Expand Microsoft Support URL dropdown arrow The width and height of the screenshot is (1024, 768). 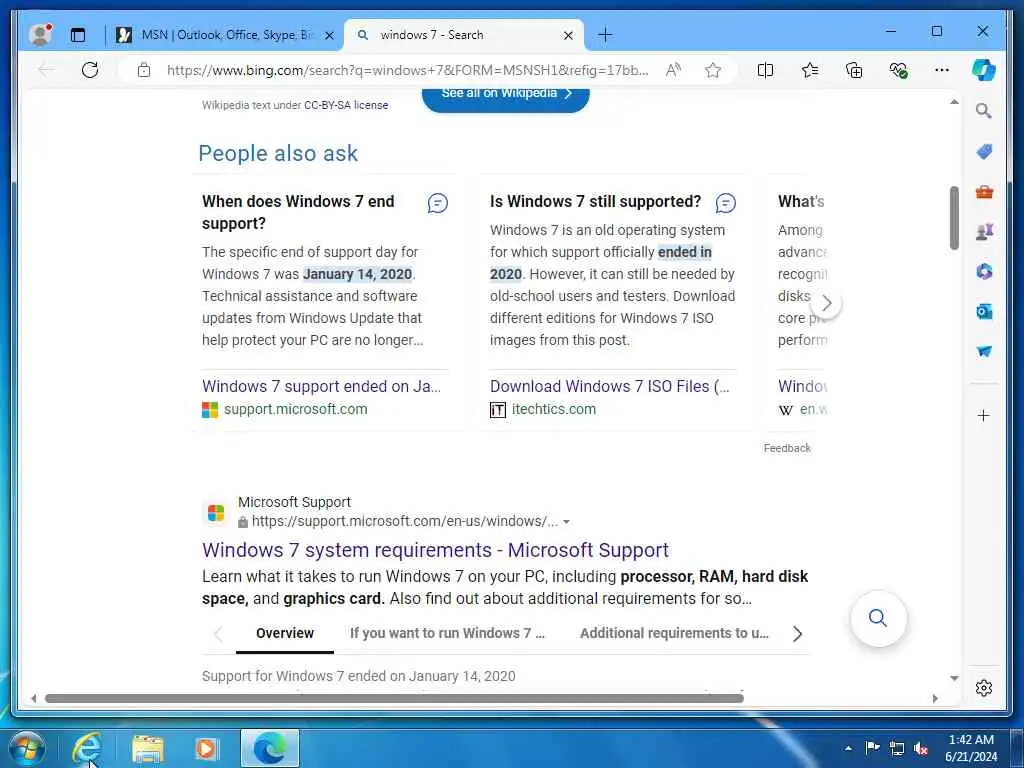[x=566, y=522]
